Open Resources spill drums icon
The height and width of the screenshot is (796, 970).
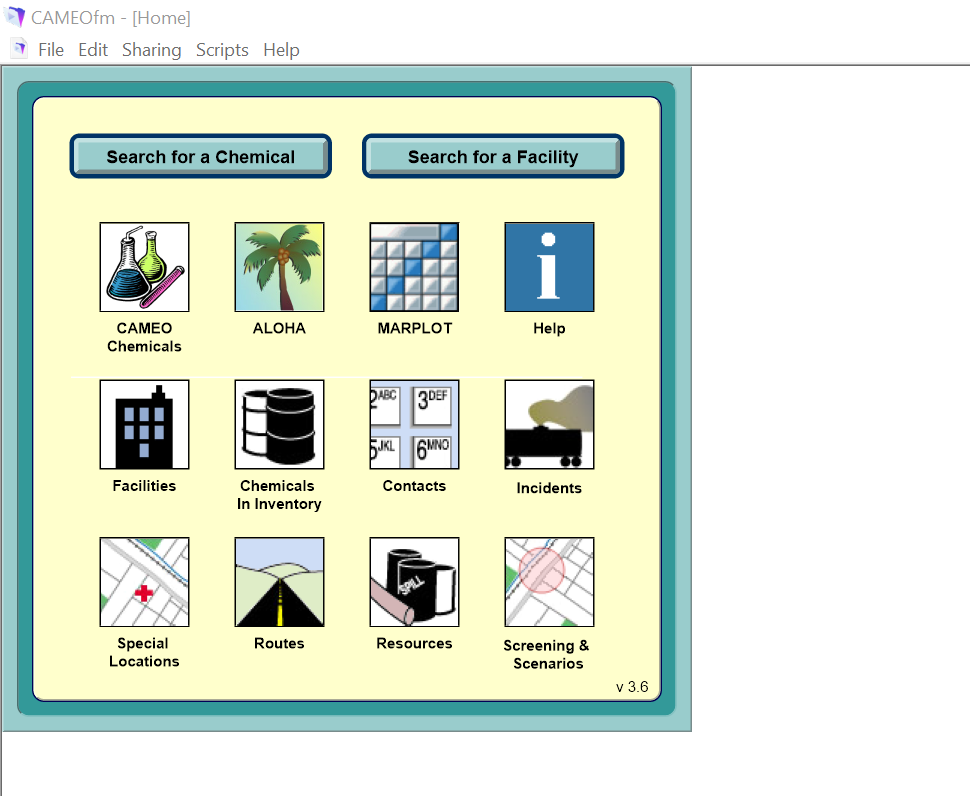click(x=414, y=582)
